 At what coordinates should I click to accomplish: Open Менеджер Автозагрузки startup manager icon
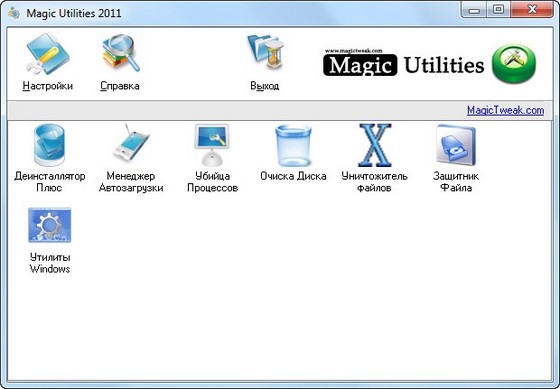(131, 144)
